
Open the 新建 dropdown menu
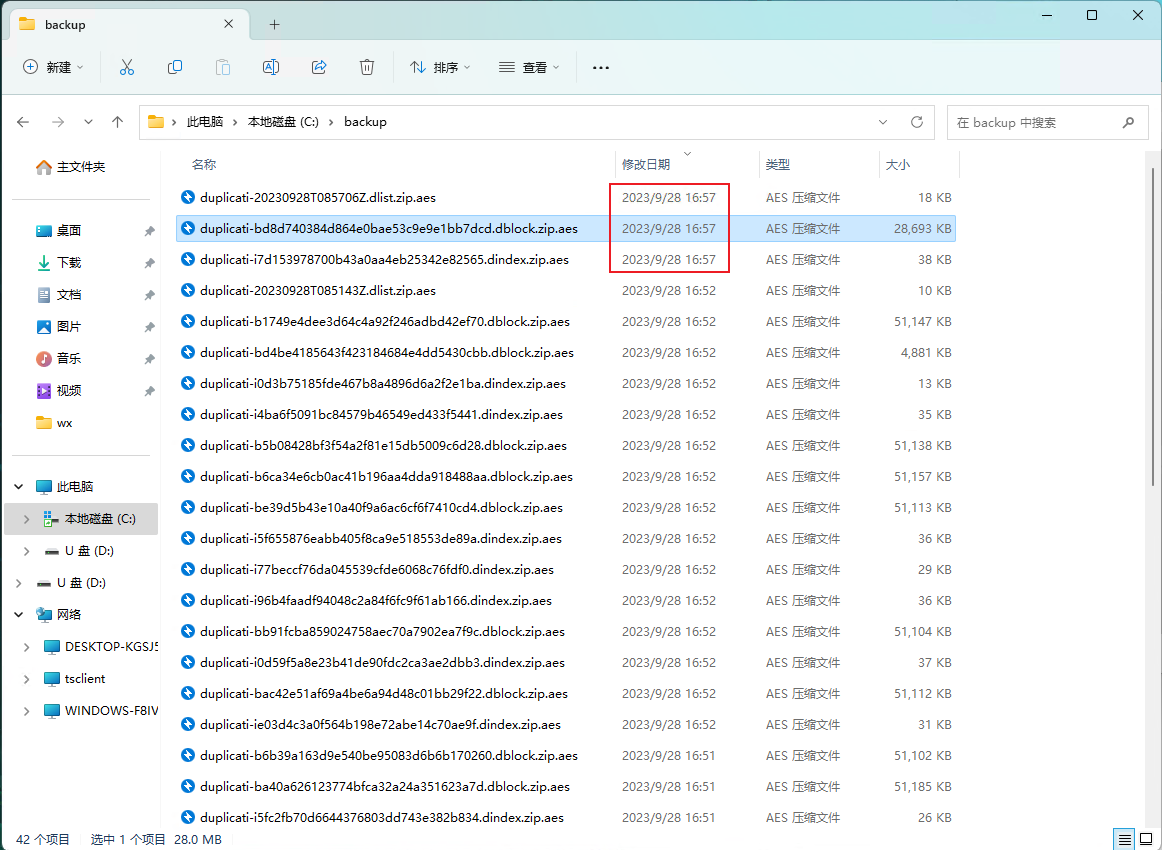click(53, 67)
